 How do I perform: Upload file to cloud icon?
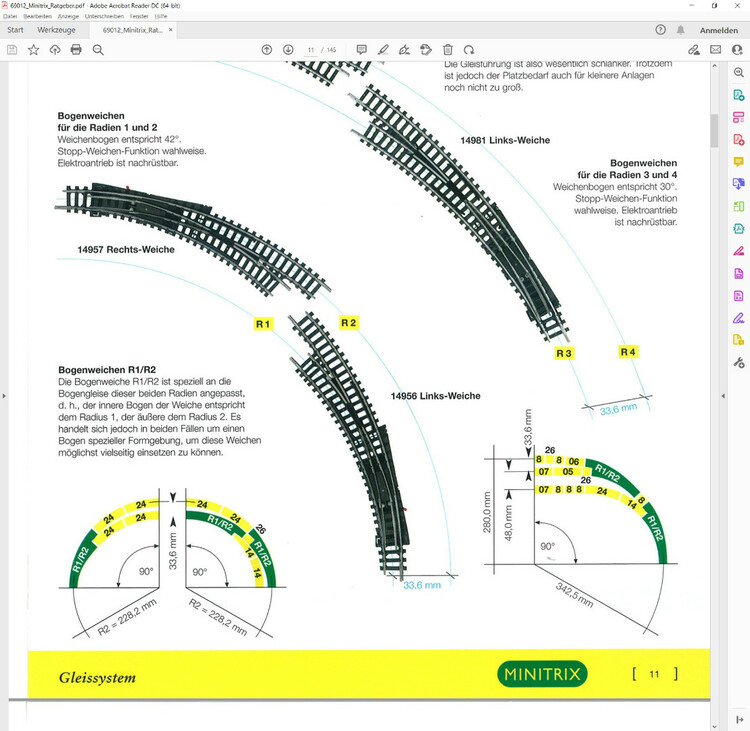click(55, 50)
